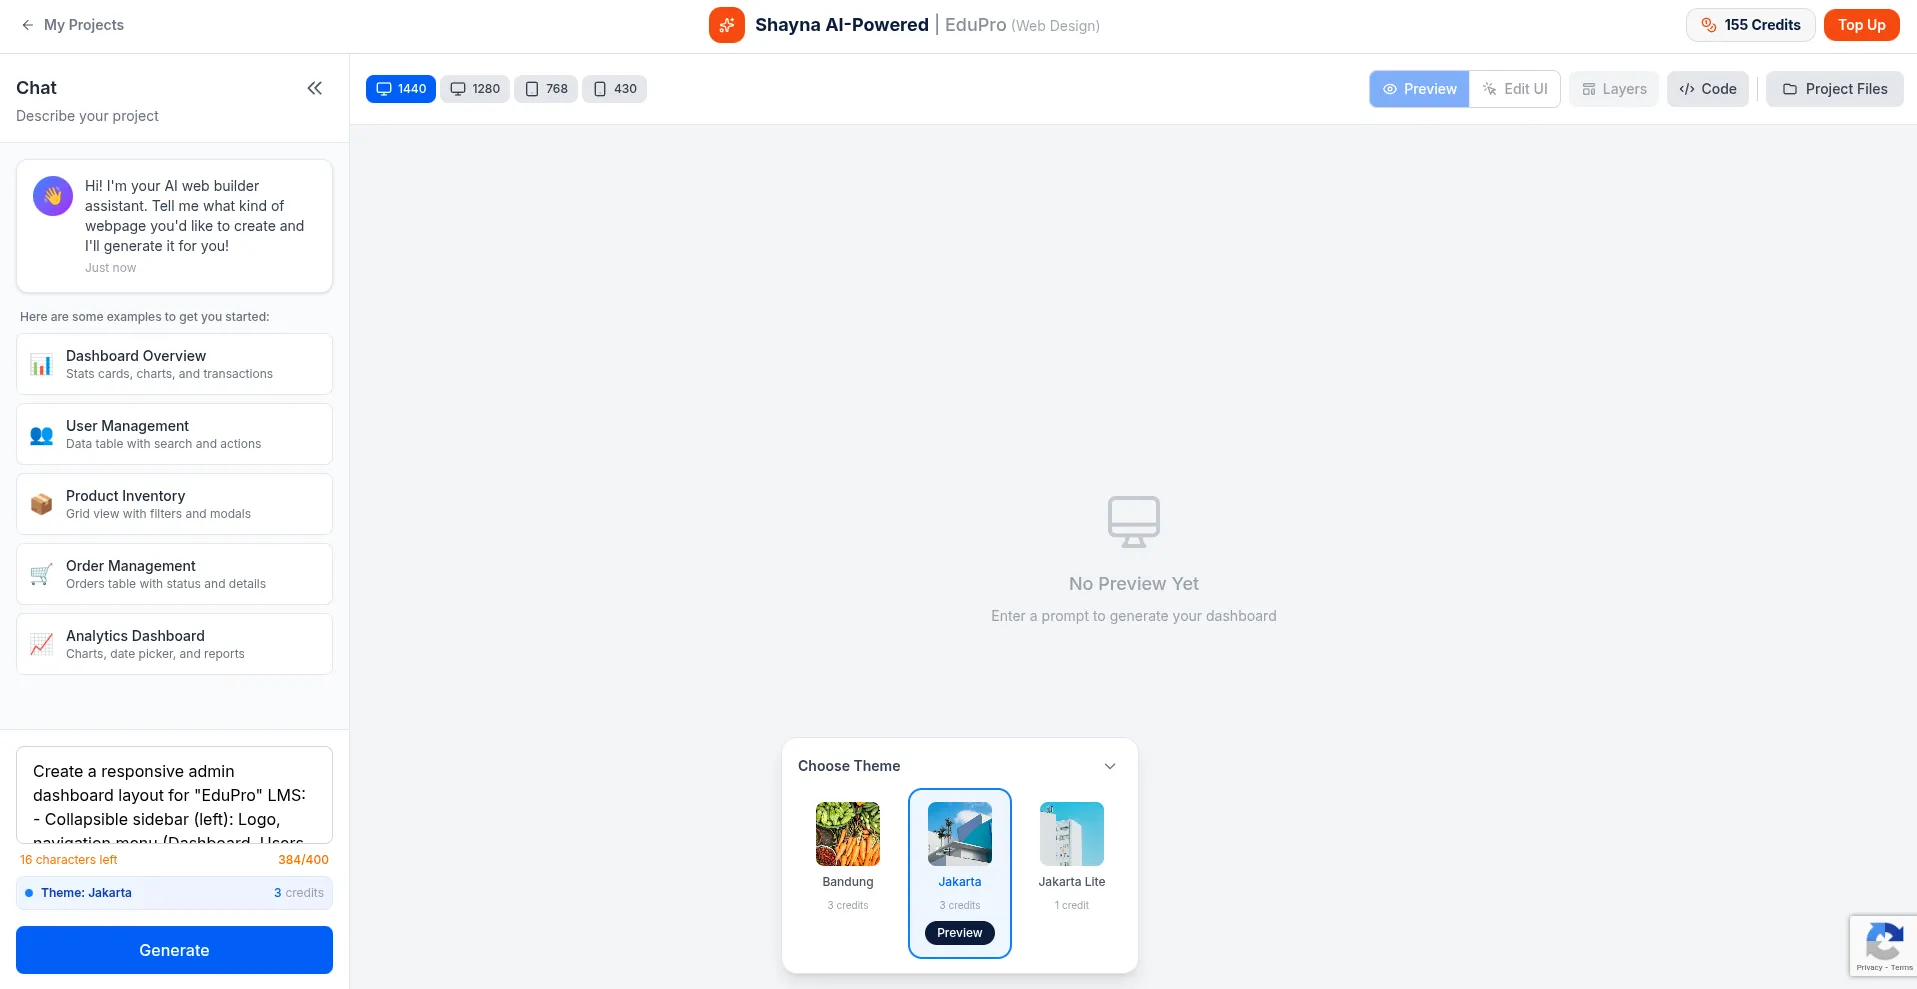The height and width of the screenshot is (989, 1917).
Task: Click the Dashboard Overview chart icon
Action: pos(41,365)
